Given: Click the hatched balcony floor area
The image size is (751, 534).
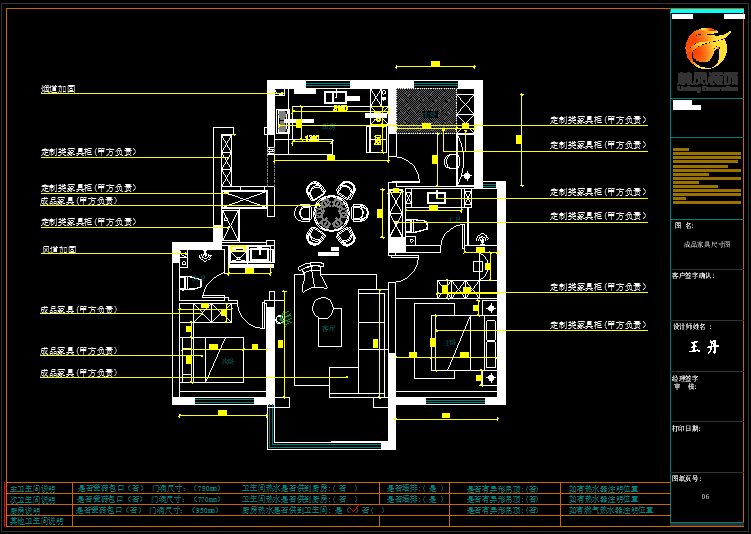Looking at the screenshot, I should click(x=427, y=108).
